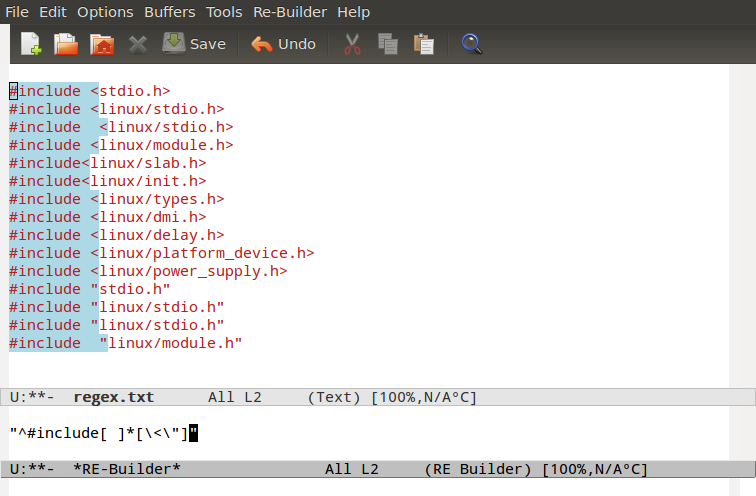Image resolution: width=756 pixels, height=496 pixels.
Task: Open the Buffers menu
Action: tap(170, 12)
